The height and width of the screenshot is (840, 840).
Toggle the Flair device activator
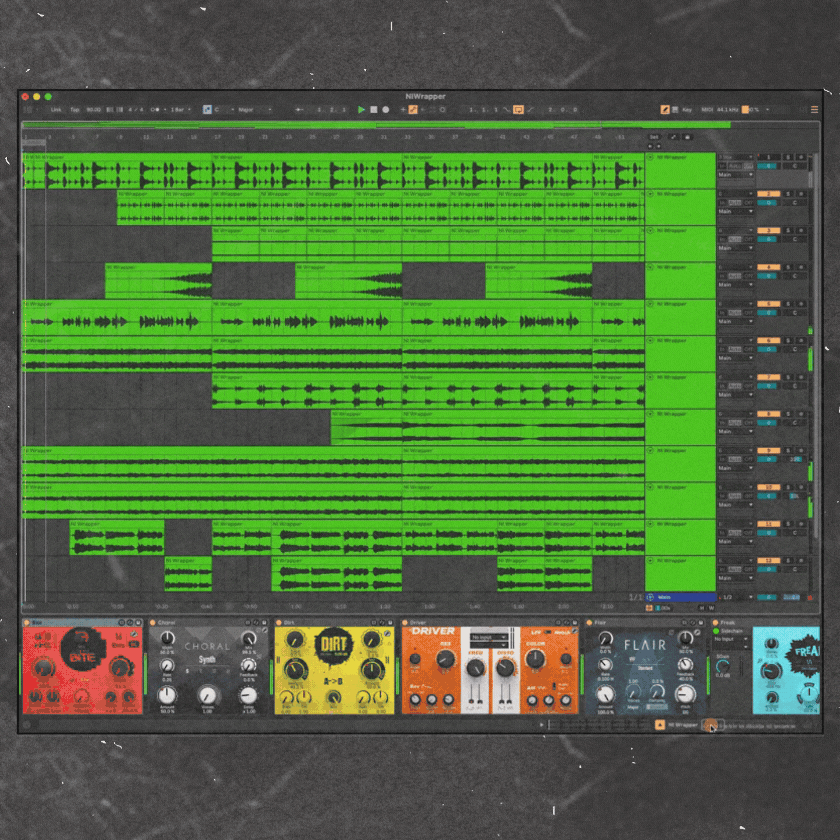tap(589, 622)
